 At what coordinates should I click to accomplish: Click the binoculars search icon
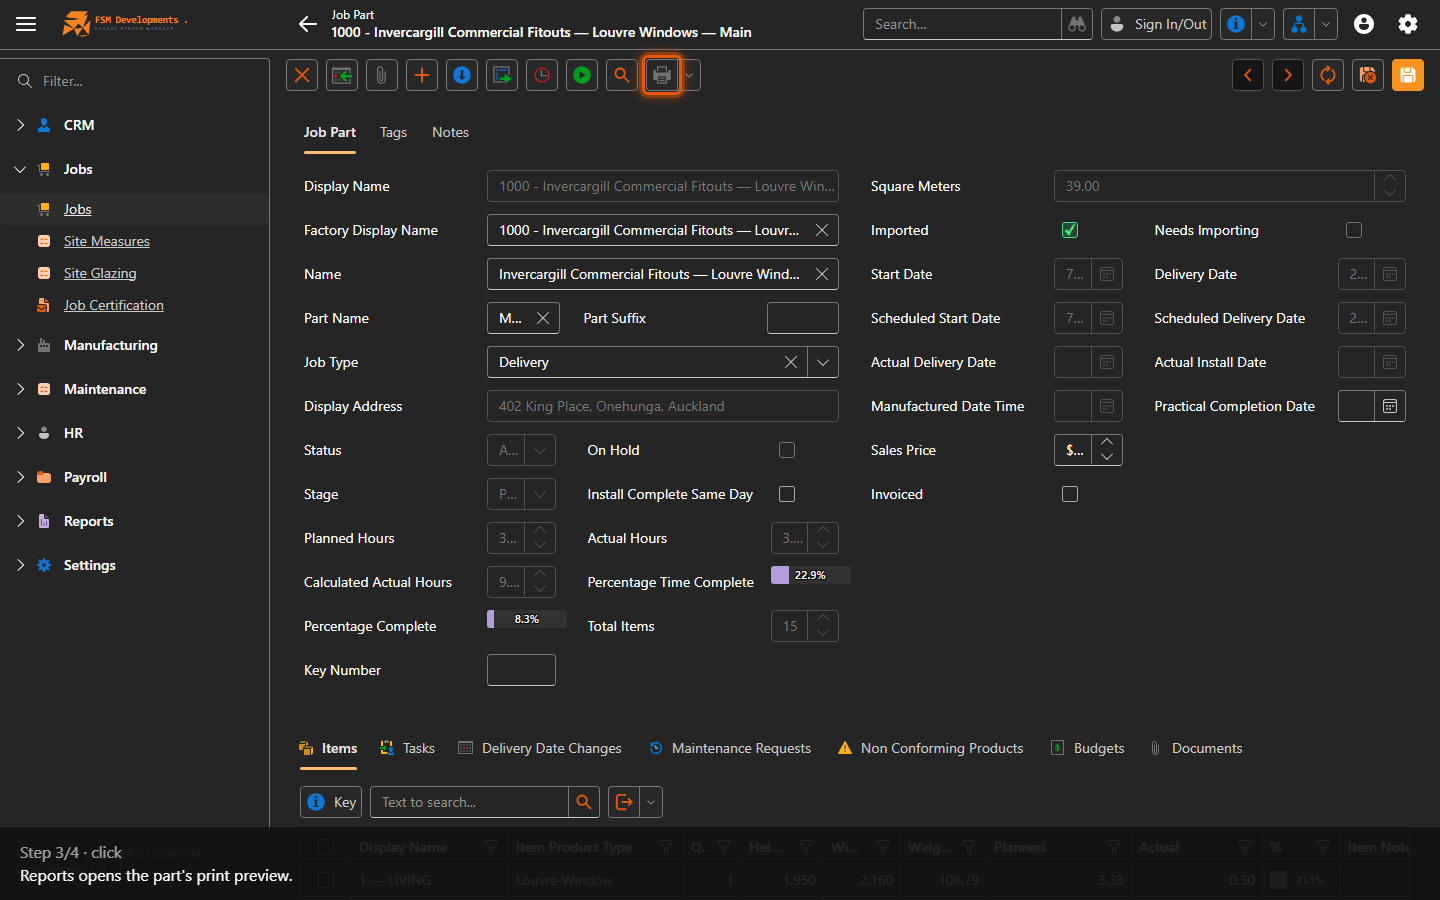1077,24
